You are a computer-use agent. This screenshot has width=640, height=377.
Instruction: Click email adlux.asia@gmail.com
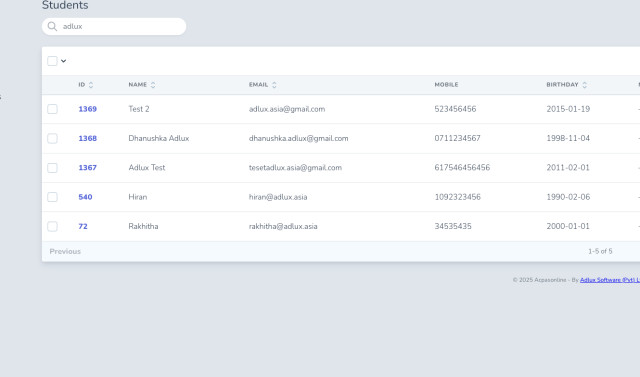click(x=287, y=109)
